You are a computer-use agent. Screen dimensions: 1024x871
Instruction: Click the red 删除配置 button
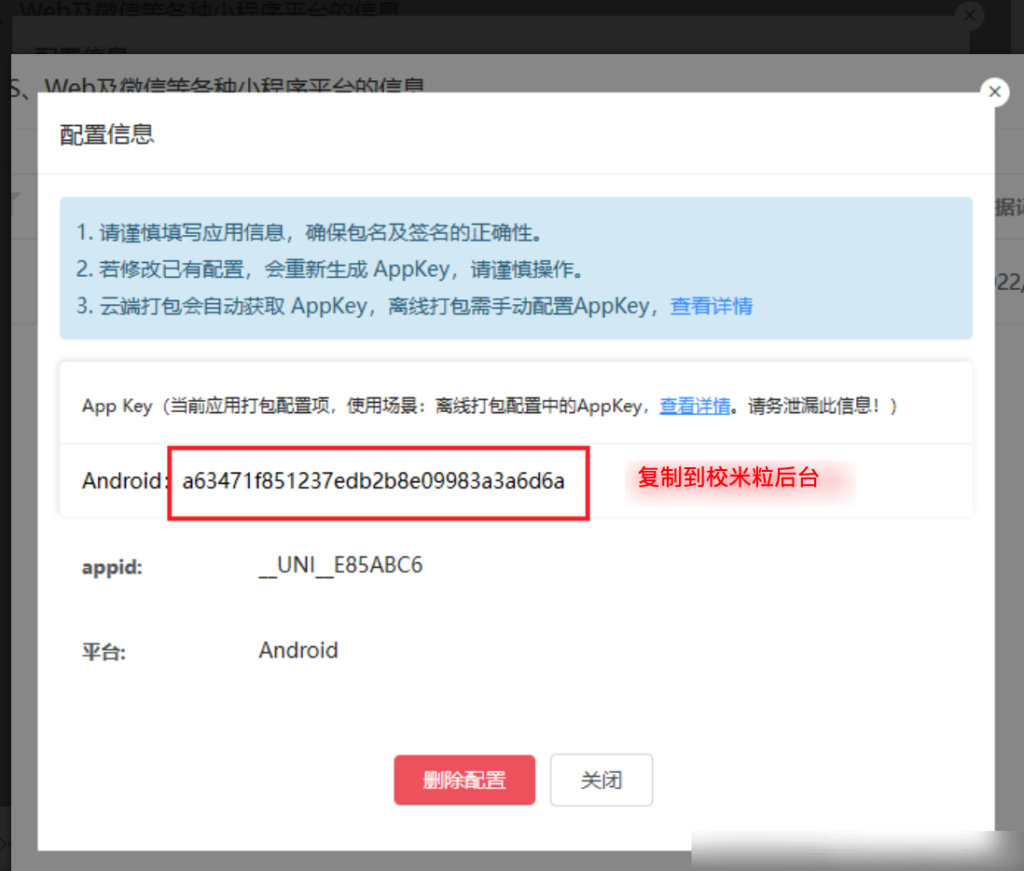click(x=464, y=780)
